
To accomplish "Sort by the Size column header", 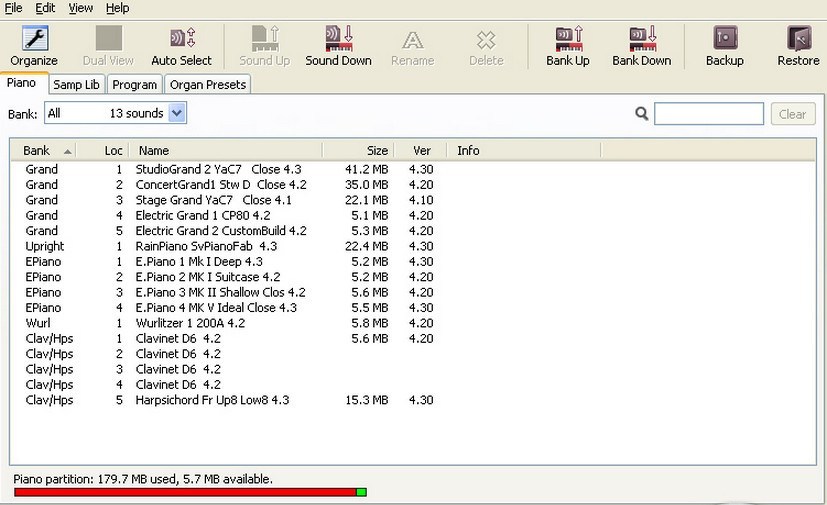I will click(359, 151).
